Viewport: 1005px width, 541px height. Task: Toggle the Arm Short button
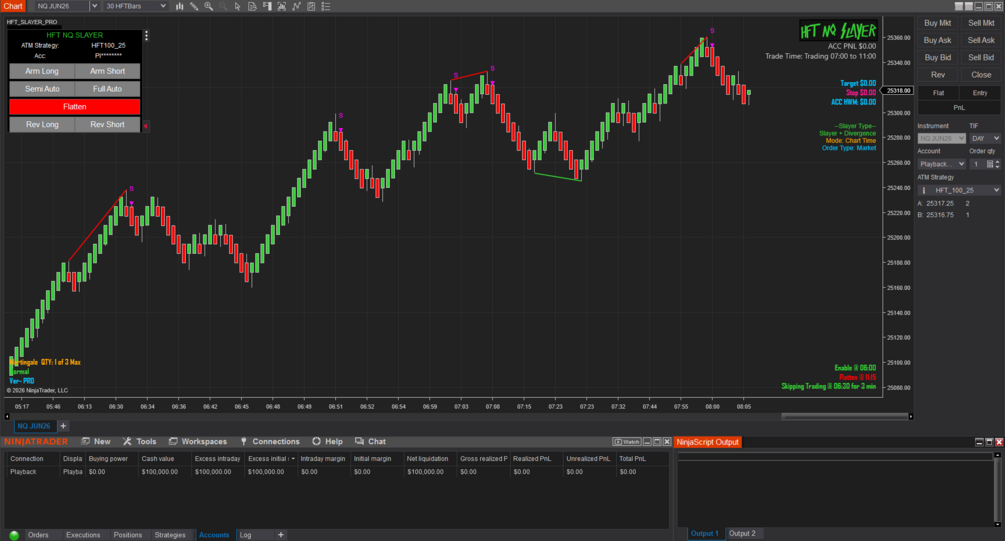pos(107,71)
